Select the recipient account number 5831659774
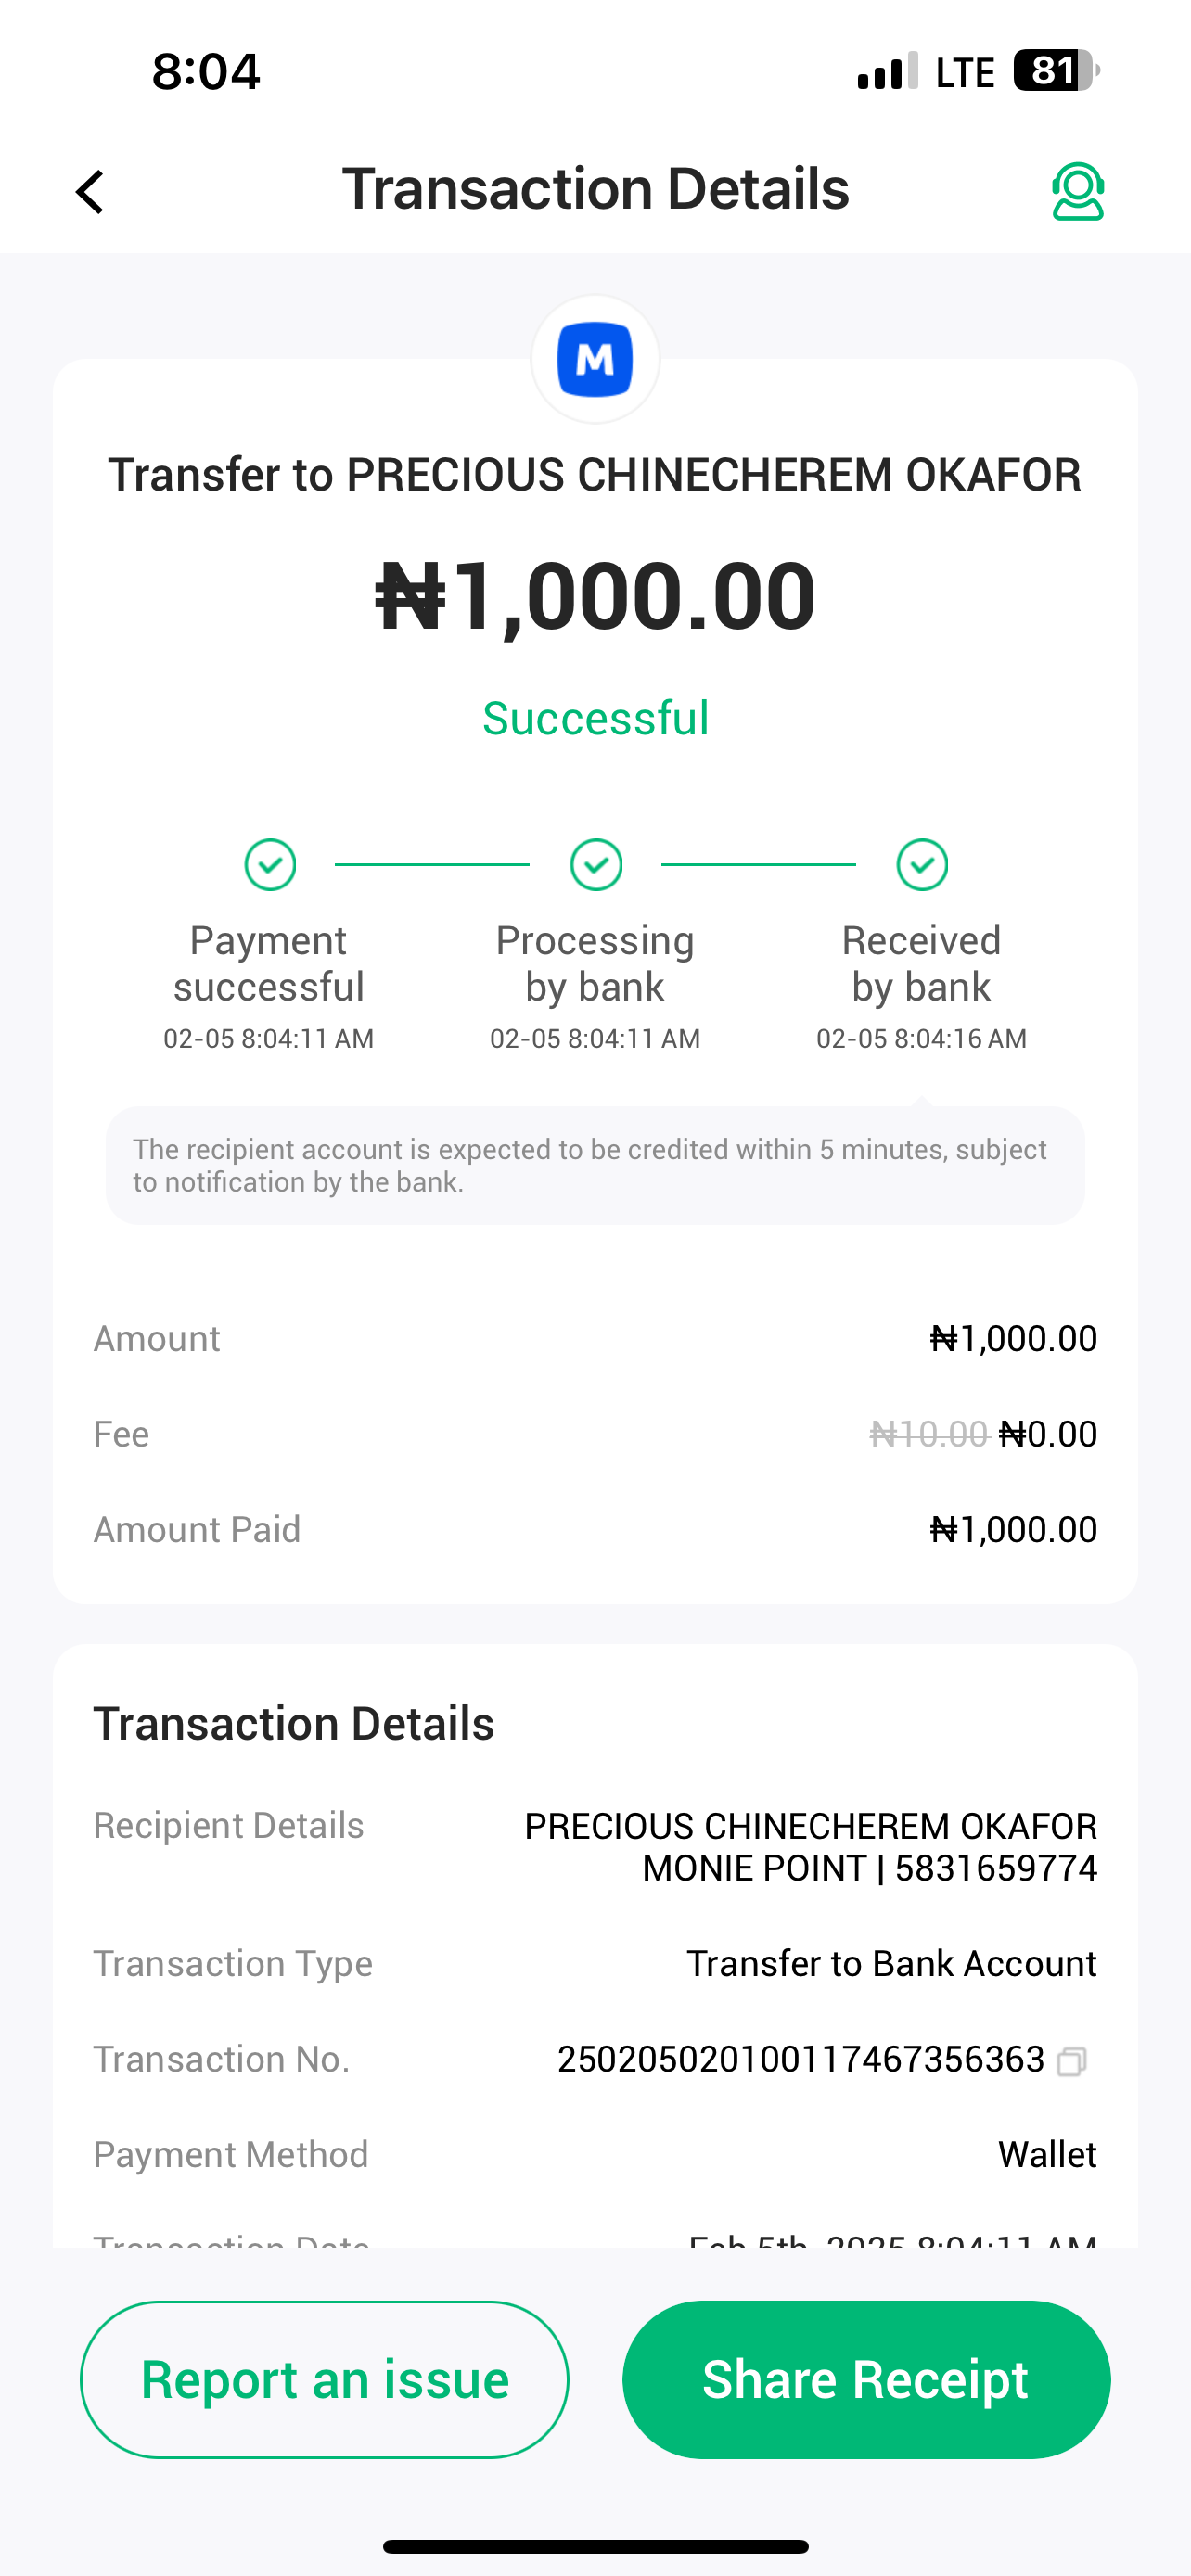The image size is (1191, 2576). coord(996,1868)
